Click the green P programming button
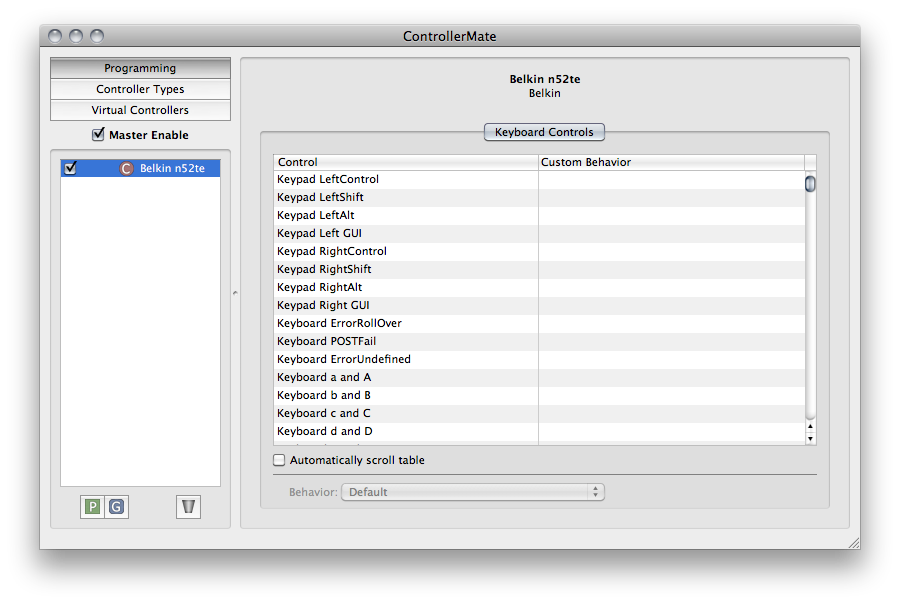The image size is (900, 604). [92, 506]
